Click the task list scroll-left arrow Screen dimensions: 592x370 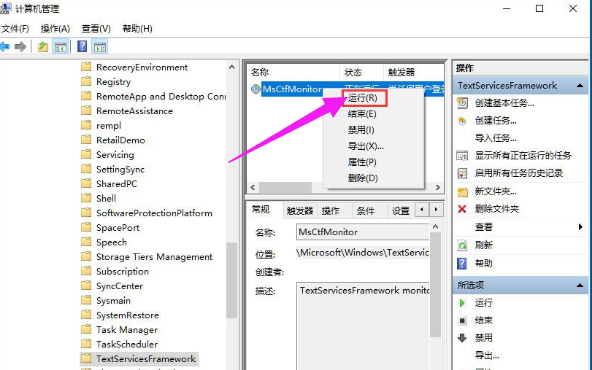(x=253, y=187)
